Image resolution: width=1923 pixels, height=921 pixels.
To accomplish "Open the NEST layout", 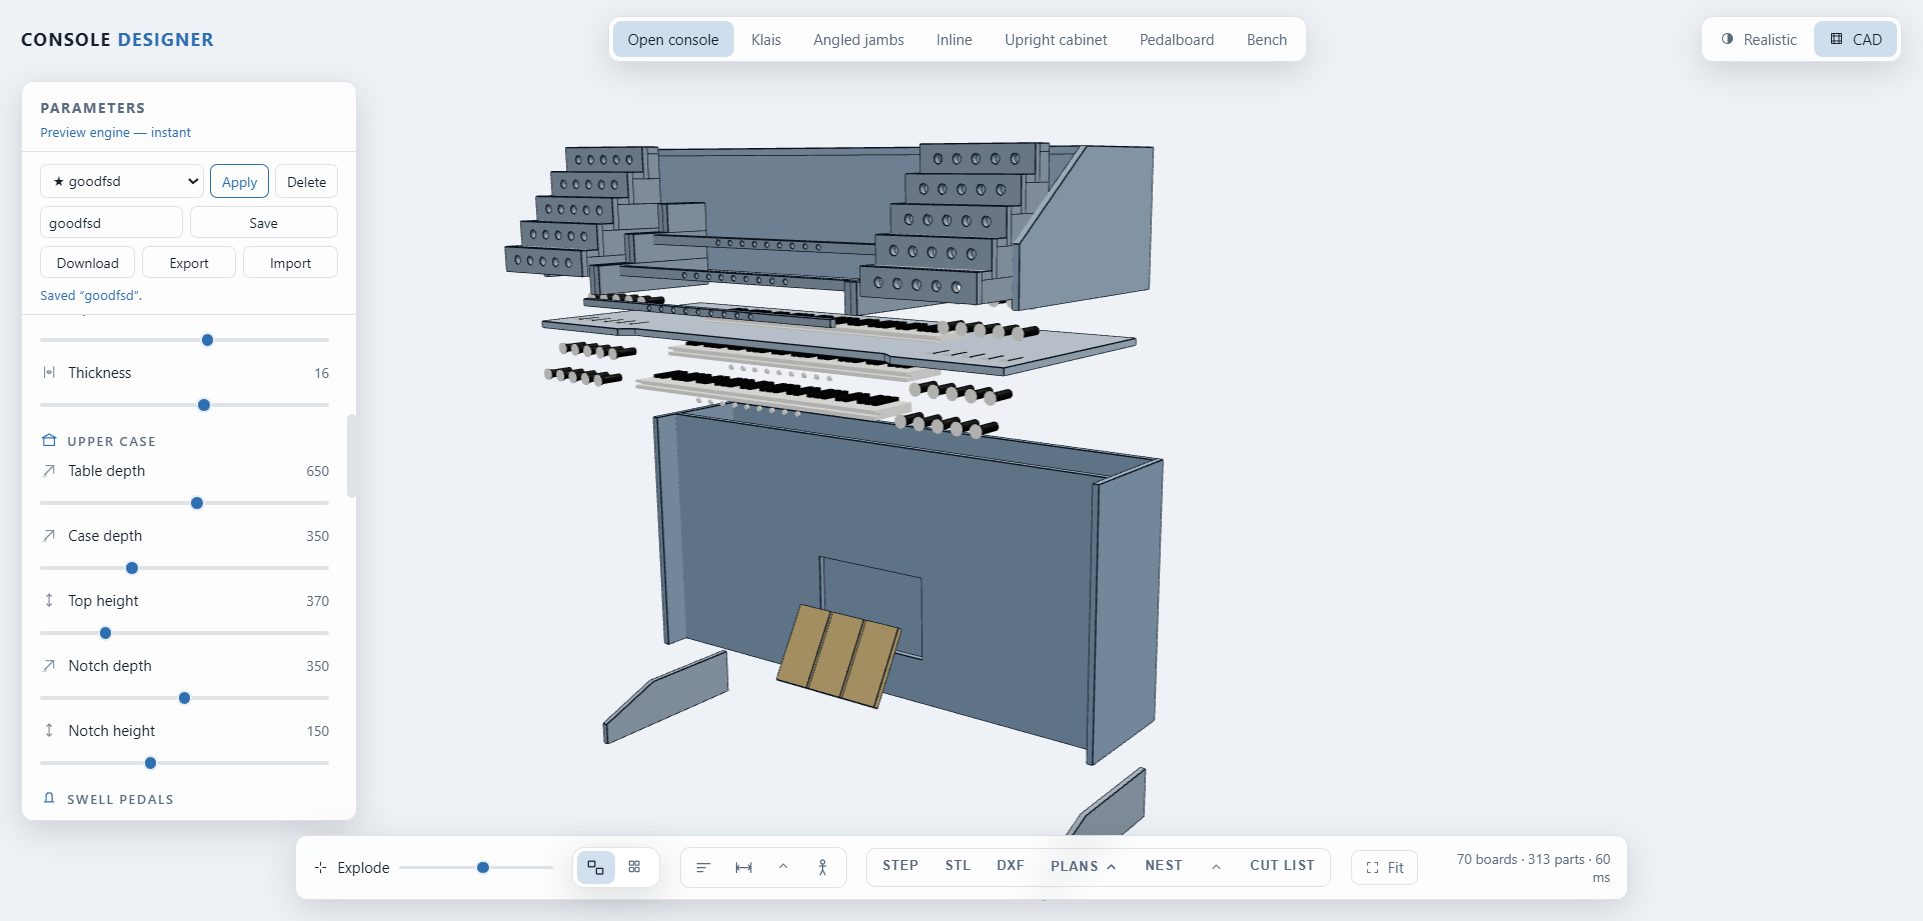I will 1164,866.
